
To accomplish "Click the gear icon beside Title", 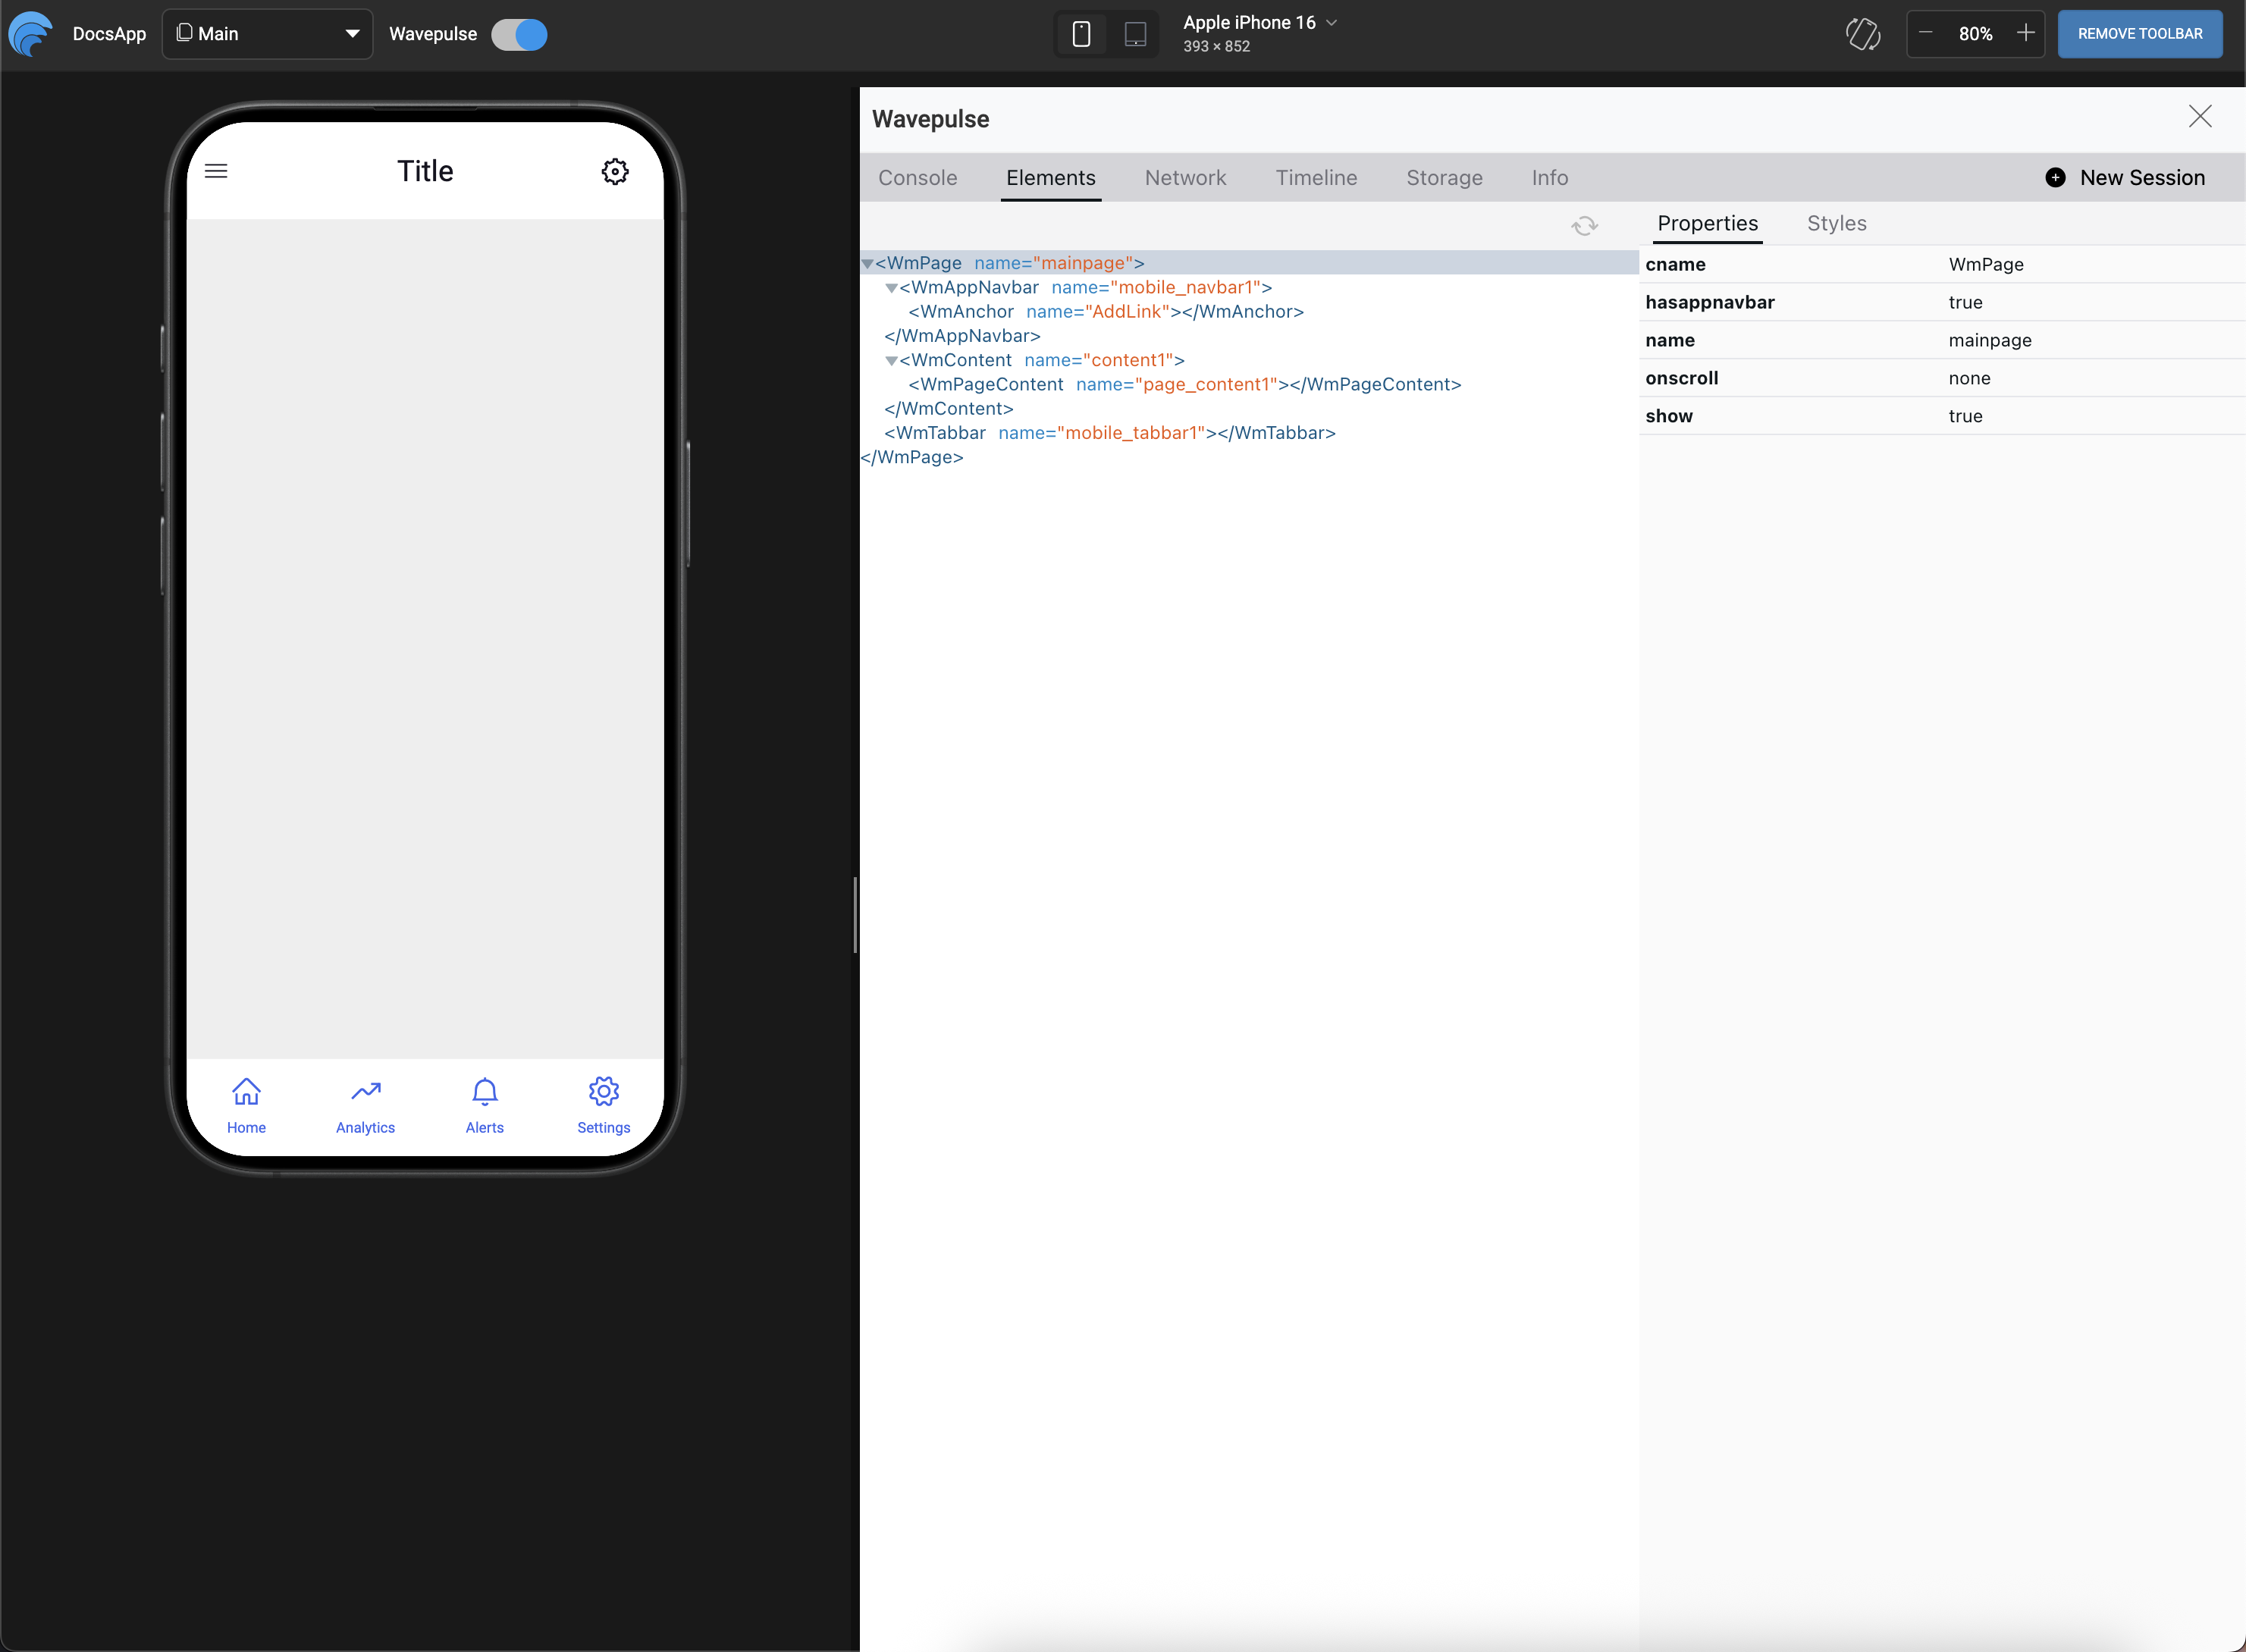I will 615,172.
